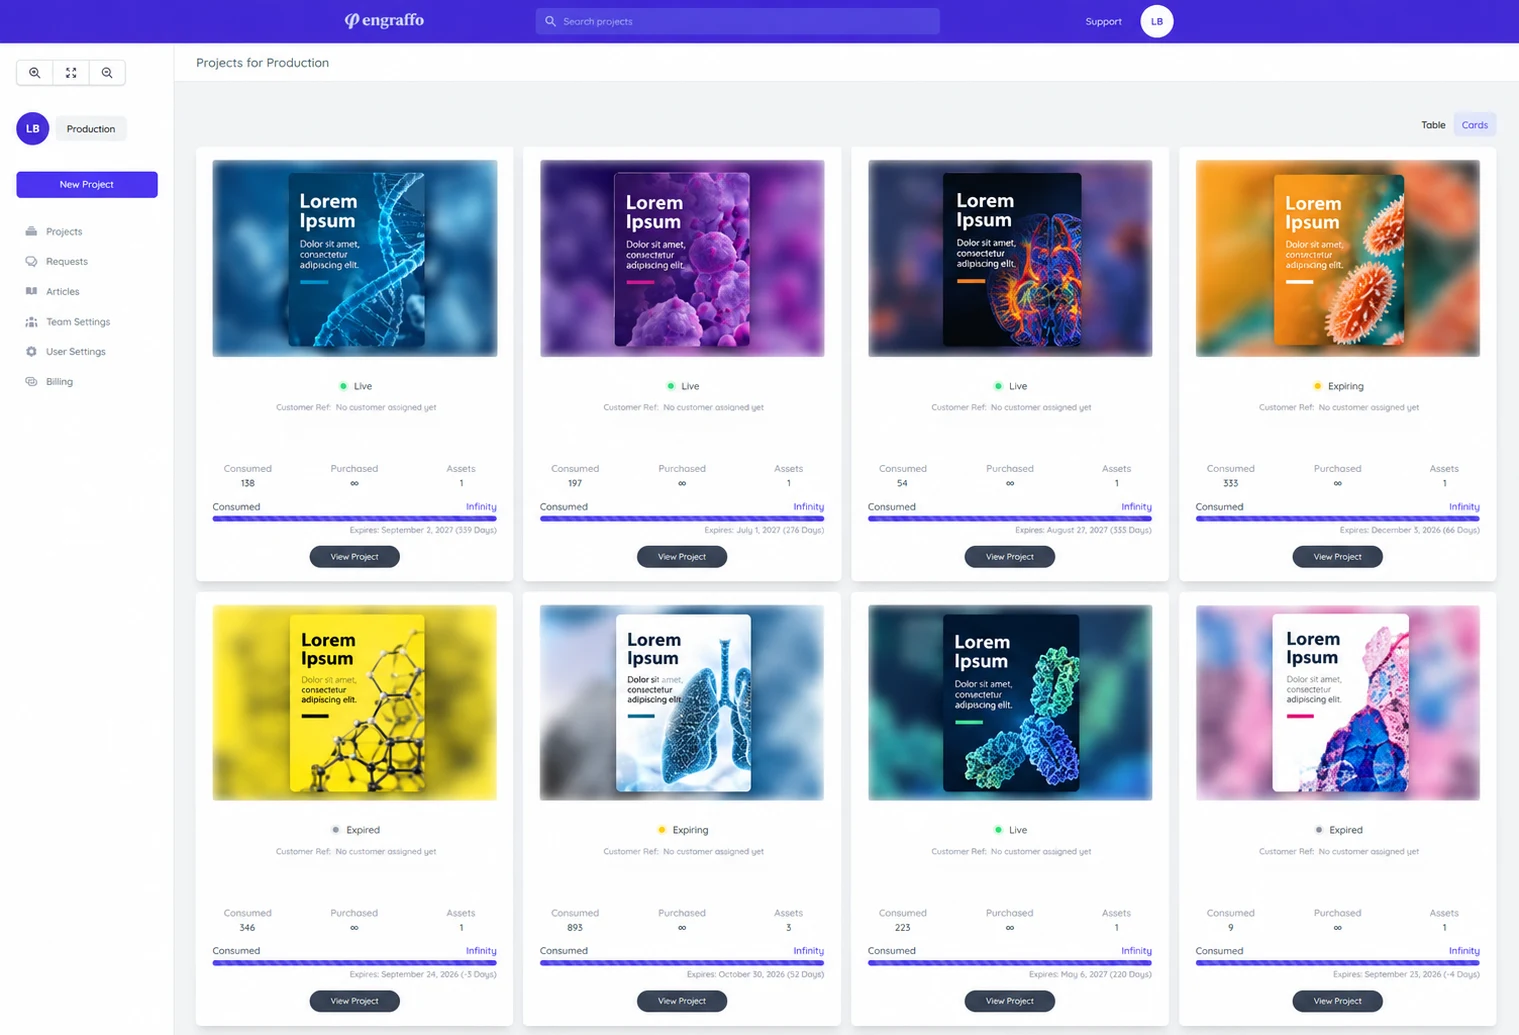Viewport: 1519px width, 1035px height.
Task: Click consumed progress bar with 223 consumed
Action: pos(1009,962)
